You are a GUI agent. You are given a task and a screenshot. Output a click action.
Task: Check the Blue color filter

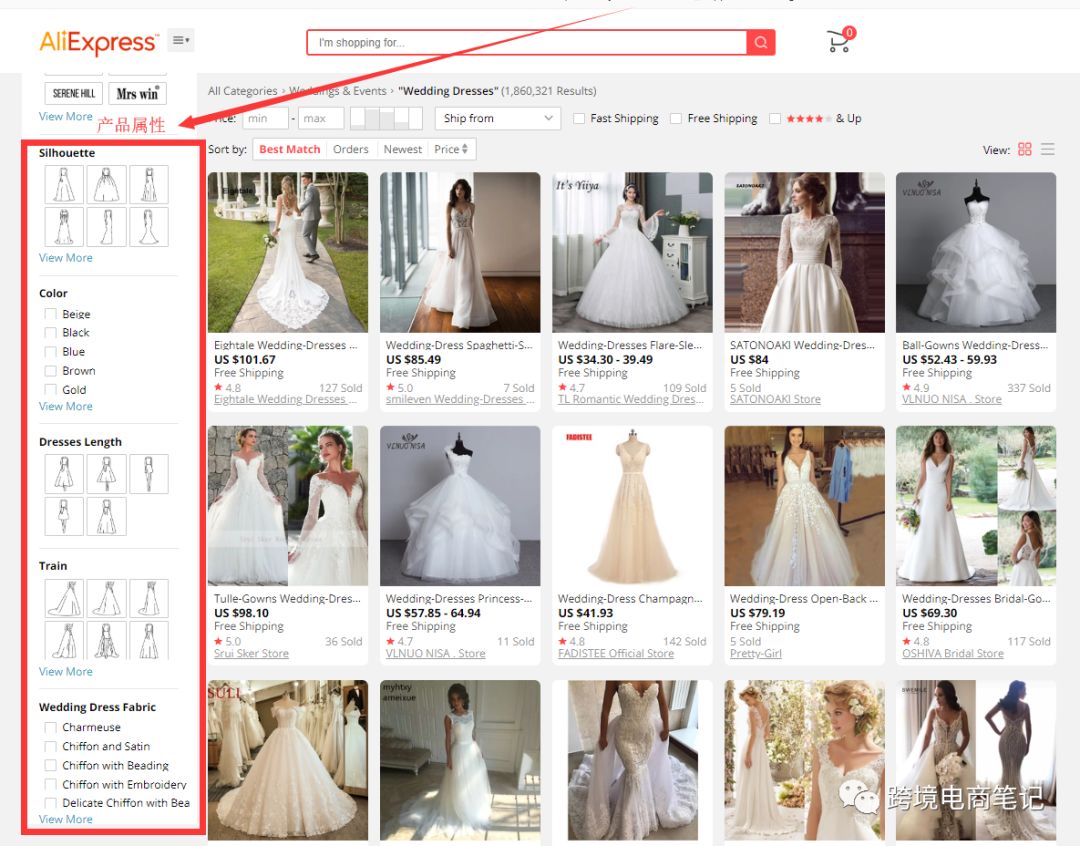pos(50,351)
